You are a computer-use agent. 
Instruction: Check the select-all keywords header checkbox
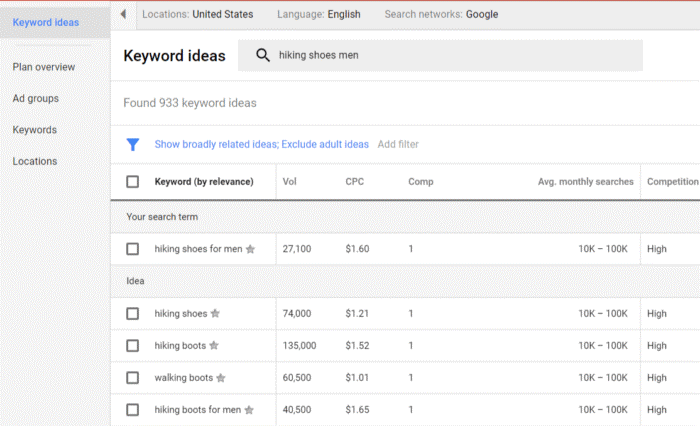[x=133, y=182]
